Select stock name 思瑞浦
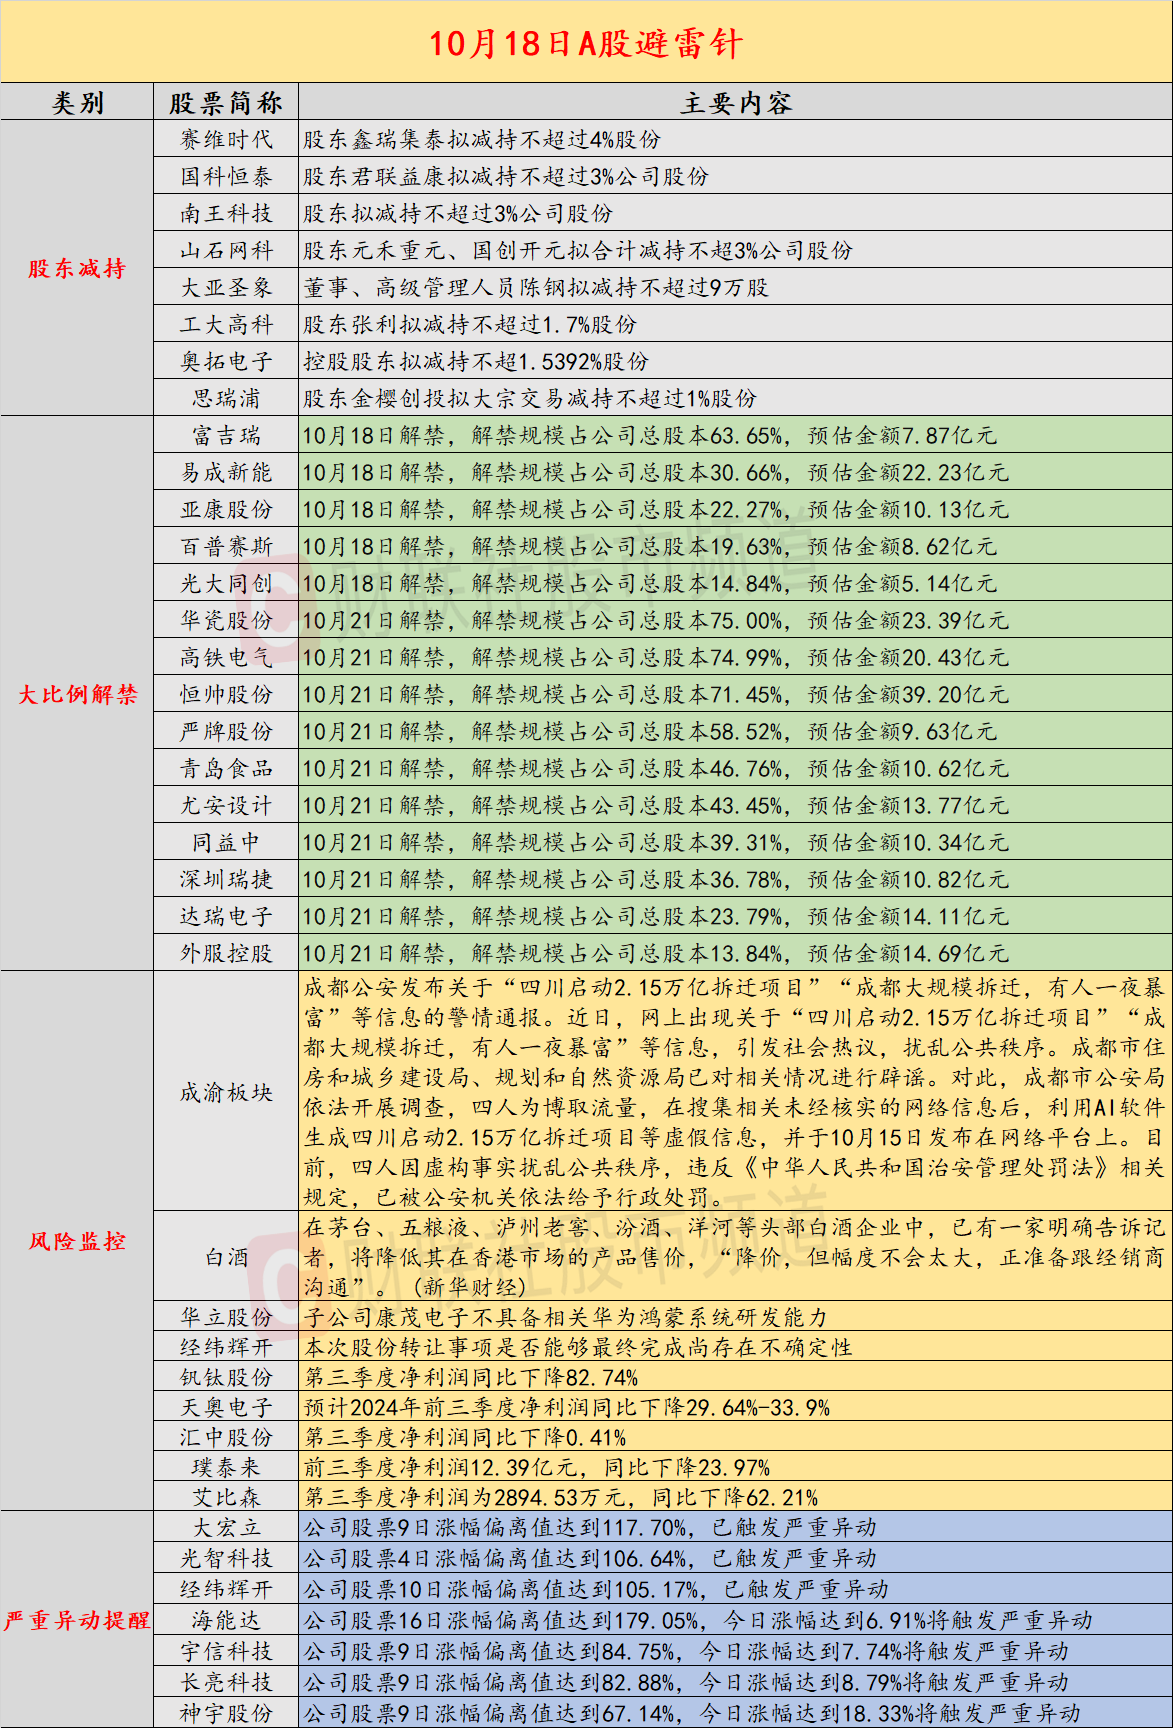This screenshot has height=1728, width=1173. [226, 399]
